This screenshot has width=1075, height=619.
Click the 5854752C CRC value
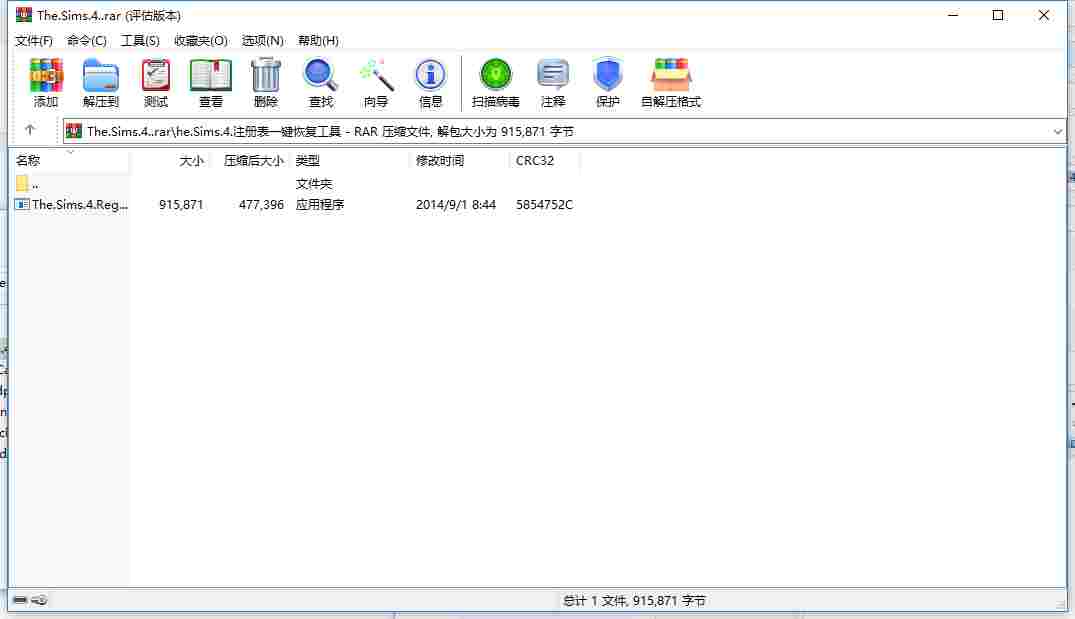point(544,204)
